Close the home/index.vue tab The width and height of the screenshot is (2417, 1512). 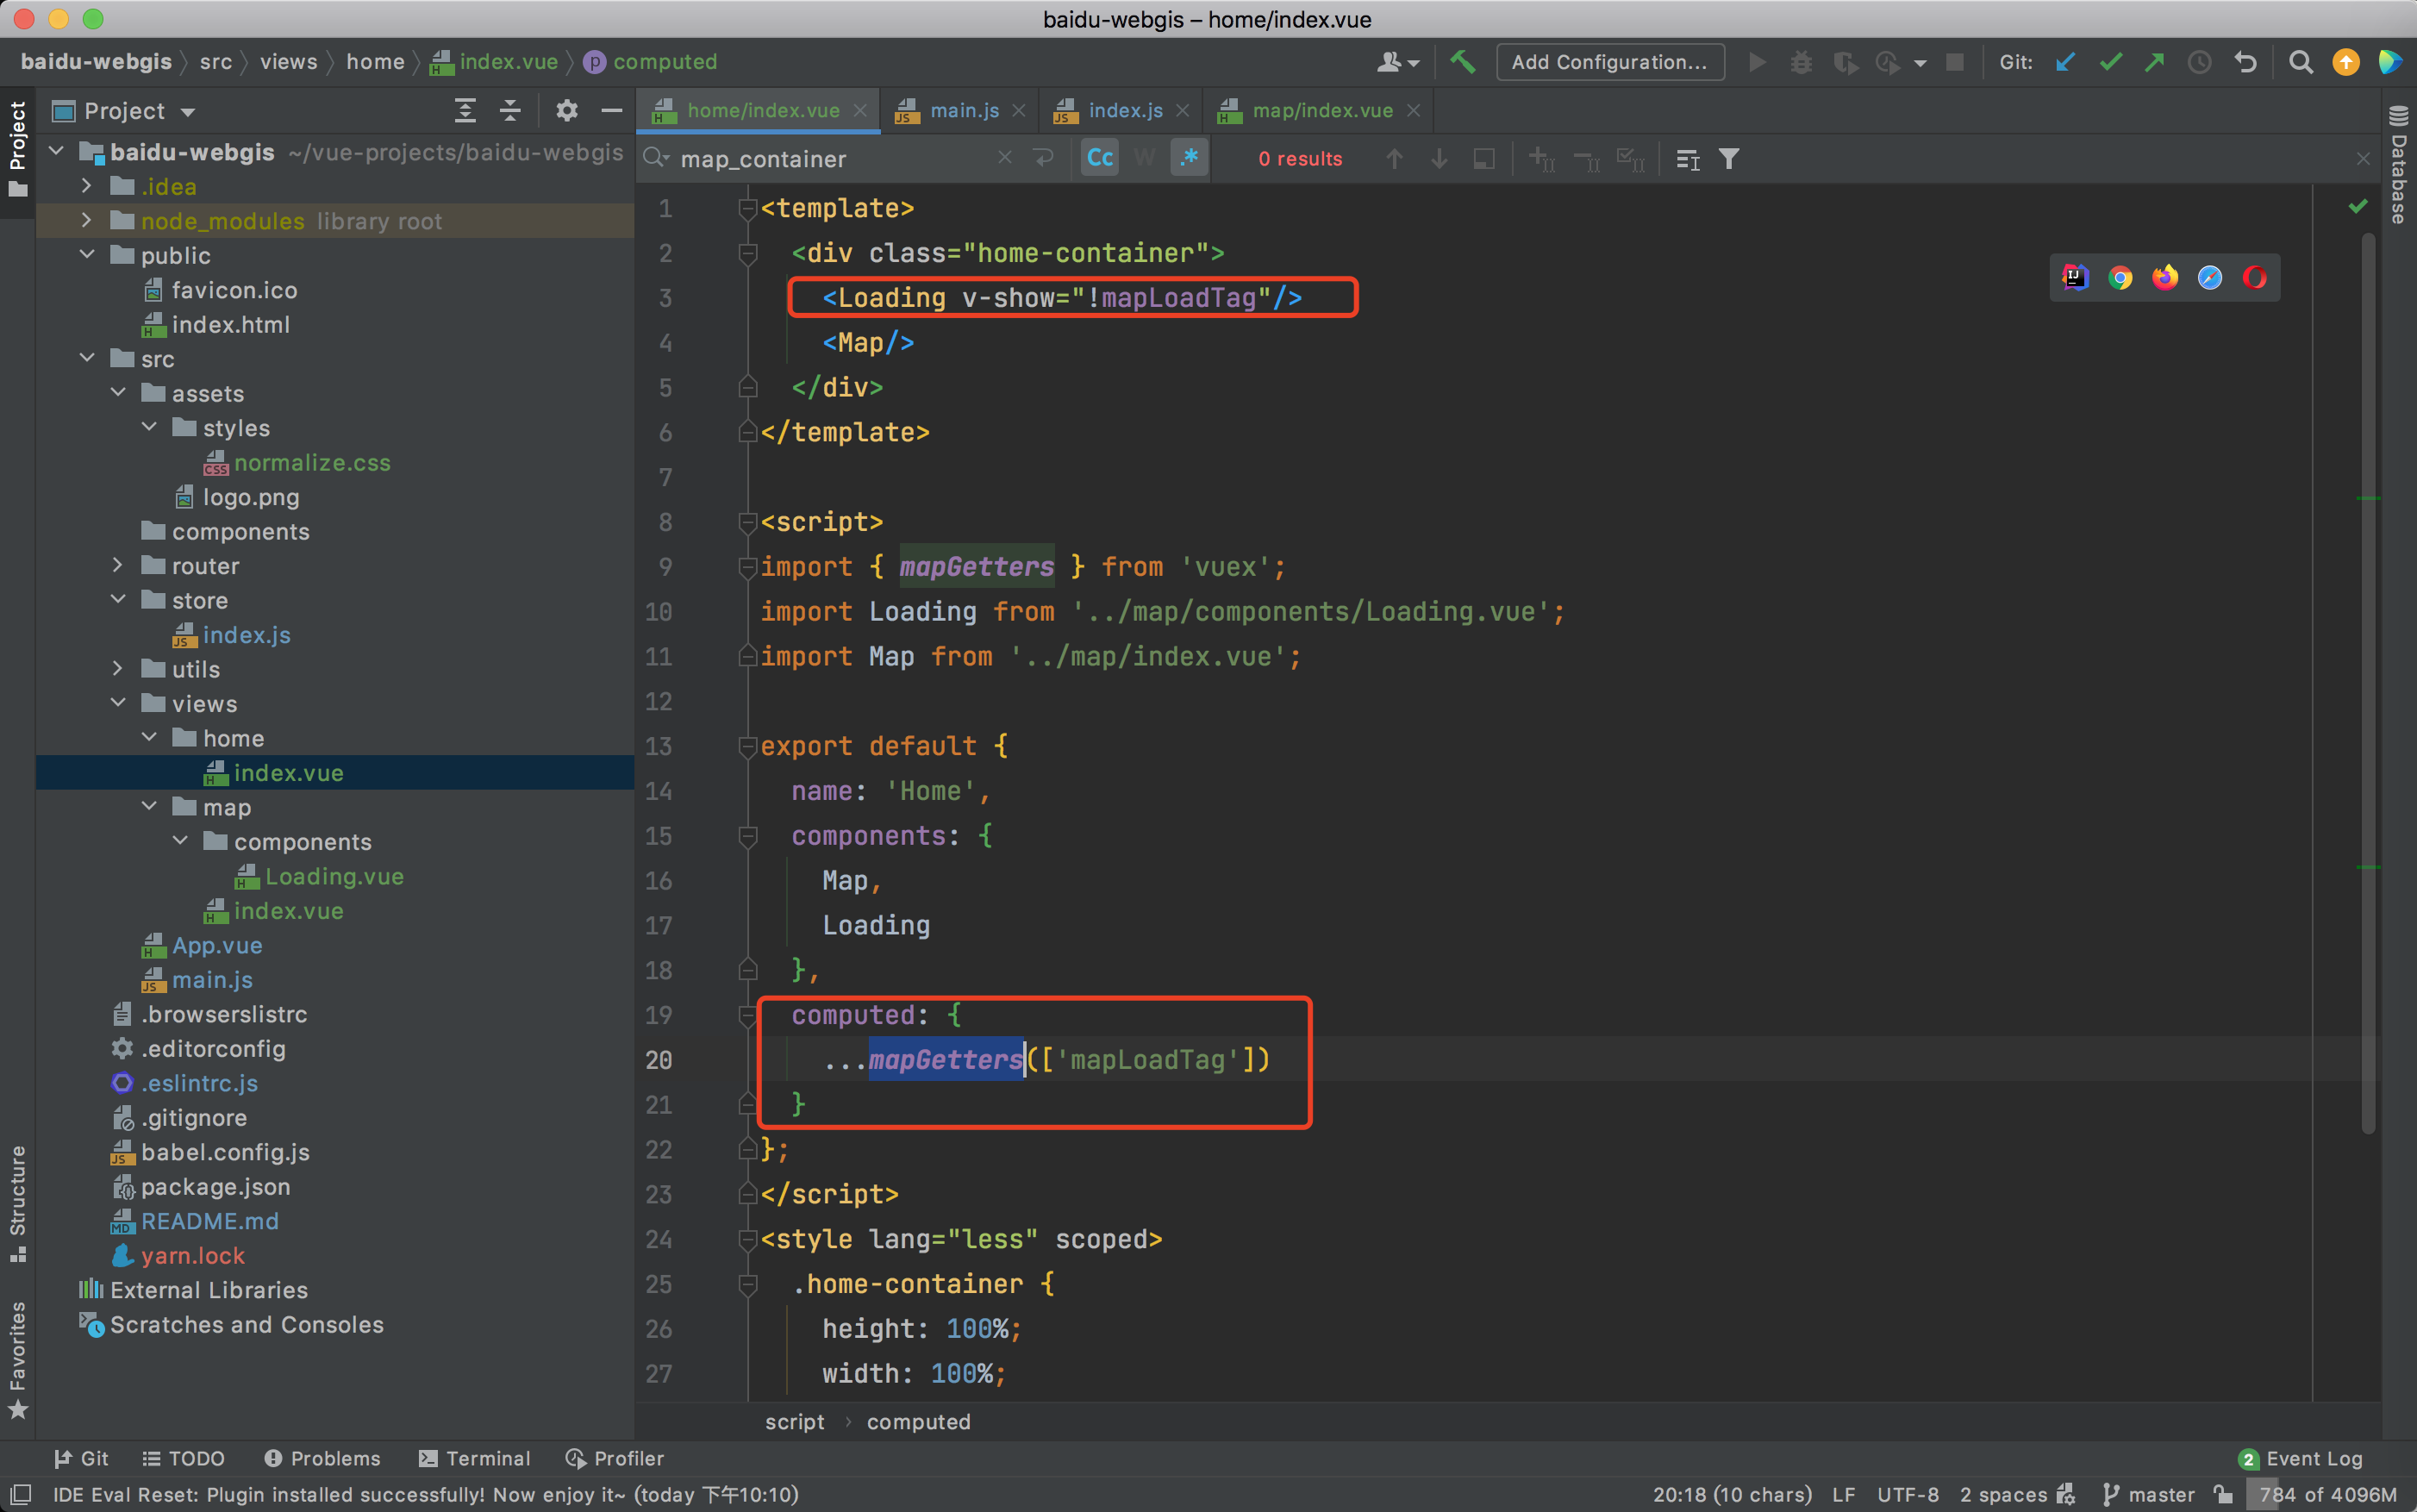pyautogui.click(x=860, y=110)
